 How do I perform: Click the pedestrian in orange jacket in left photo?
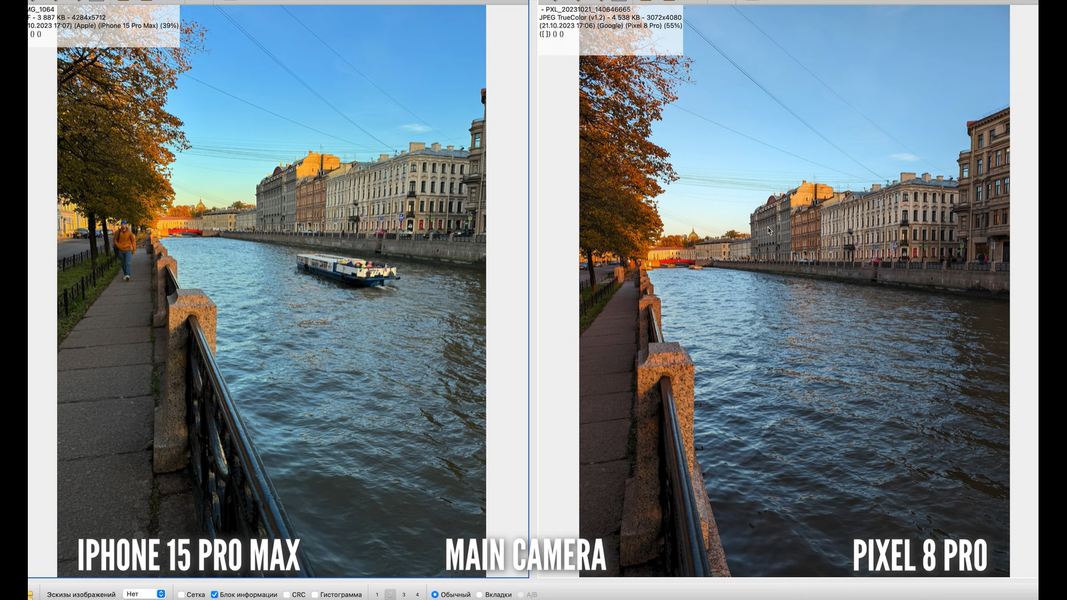click(125, 249)
